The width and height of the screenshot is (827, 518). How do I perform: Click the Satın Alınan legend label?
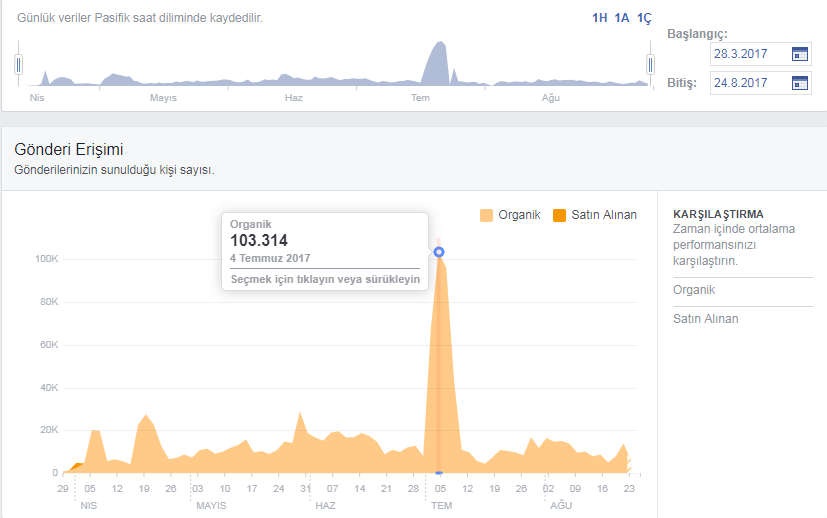604,215
